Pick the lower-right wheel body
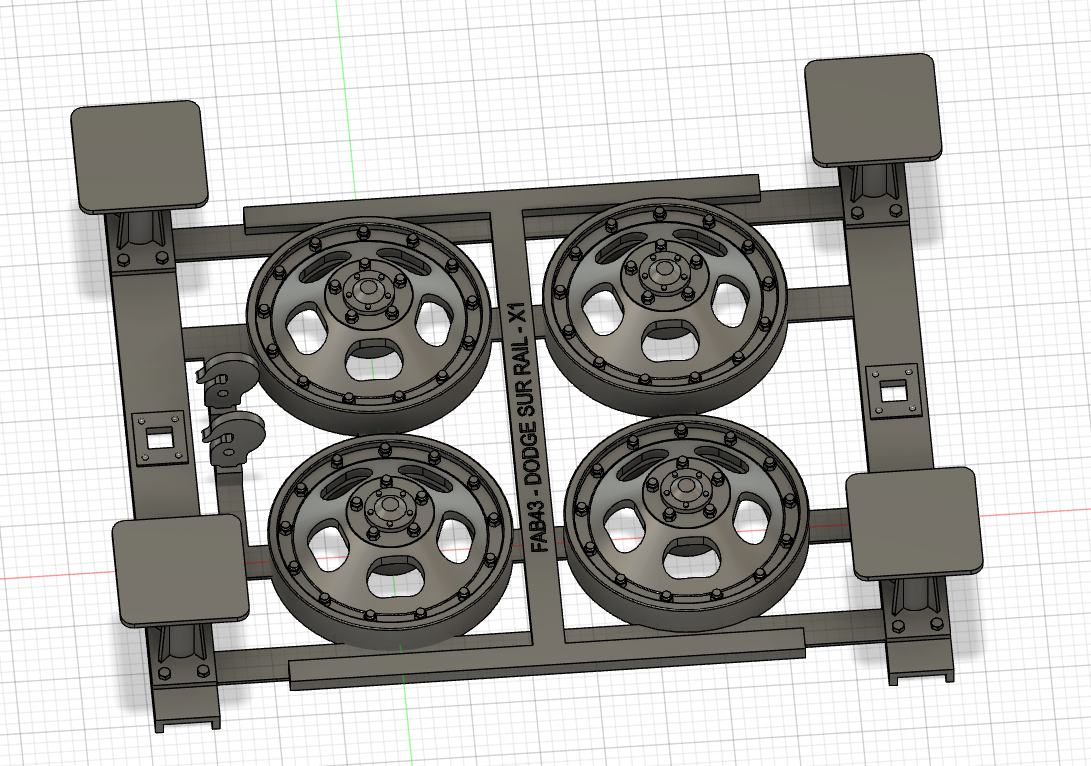This screenshot has width=1091, height=766. [687, 524]
